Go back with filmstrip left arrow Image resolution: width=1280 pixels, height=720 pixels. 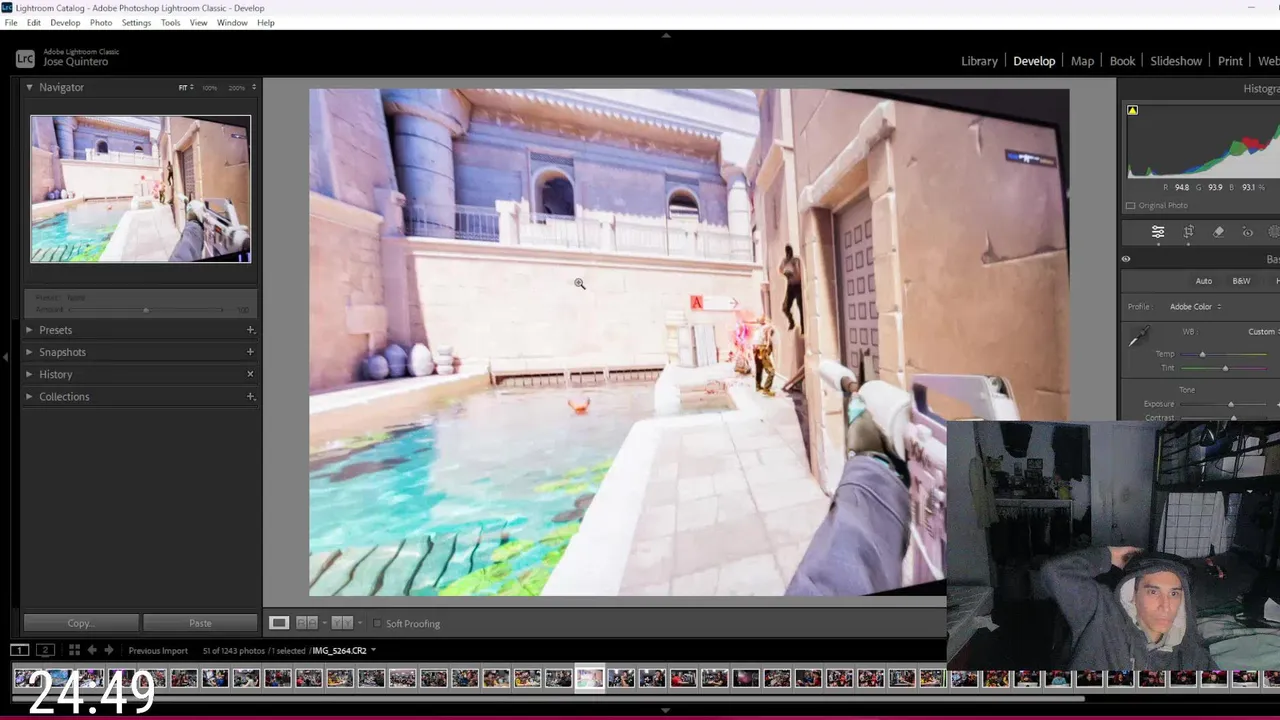pyautogui.click(x=92, y=650)
